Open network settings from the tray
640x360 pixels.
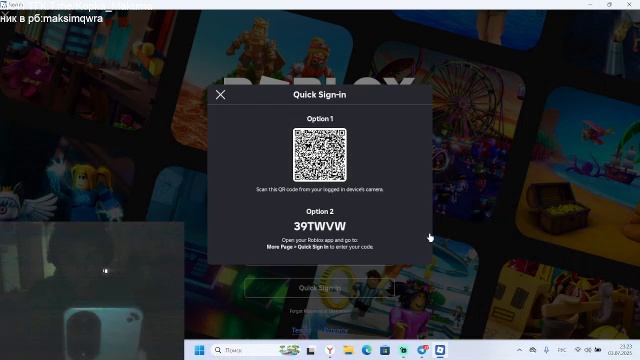pos(578,350)
